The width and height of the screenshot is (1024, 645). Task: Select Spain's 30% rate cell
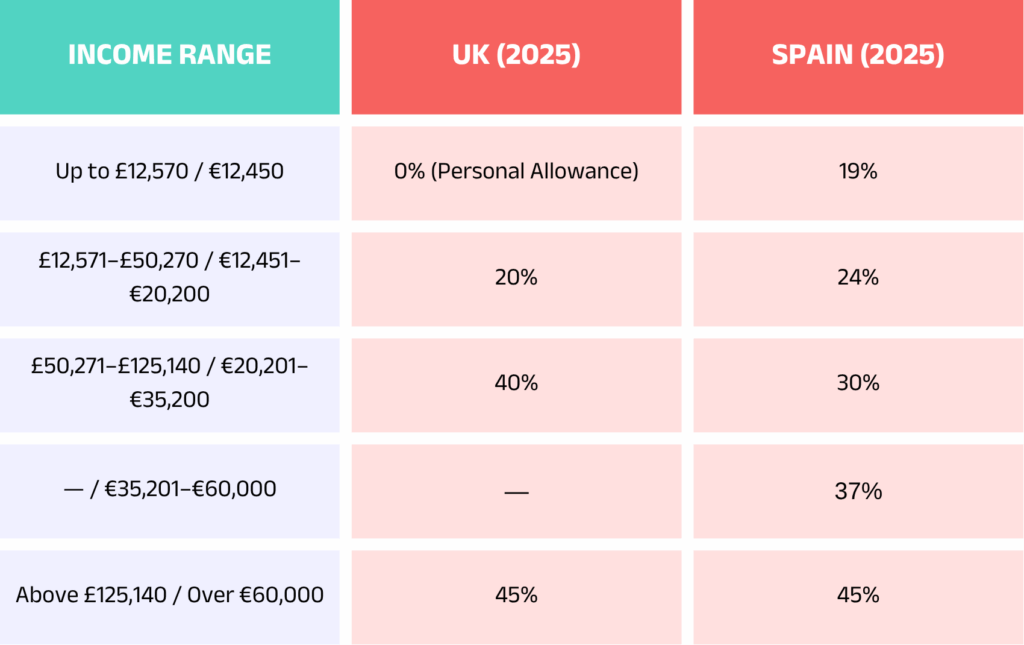point(858,384)
